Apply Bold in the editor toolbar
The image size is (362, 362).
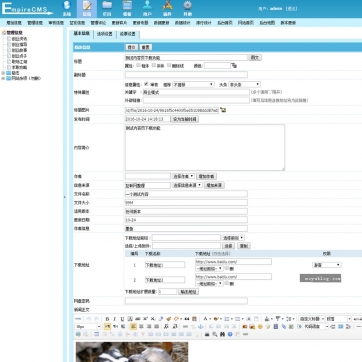click(107, 319)
